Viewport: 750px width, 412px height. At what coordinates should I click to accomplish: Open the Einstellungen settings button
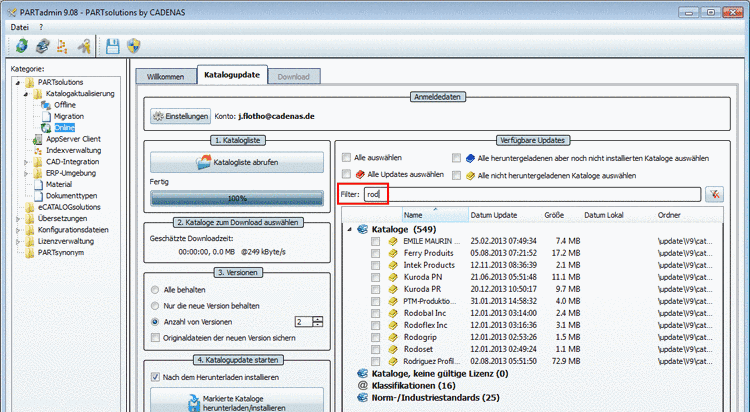click(180, 116)
